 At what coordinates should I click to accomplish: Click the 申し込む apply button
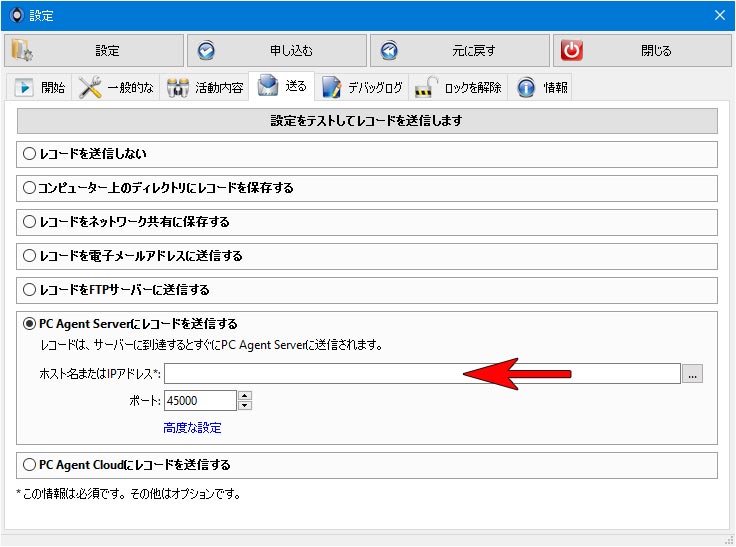277,50
